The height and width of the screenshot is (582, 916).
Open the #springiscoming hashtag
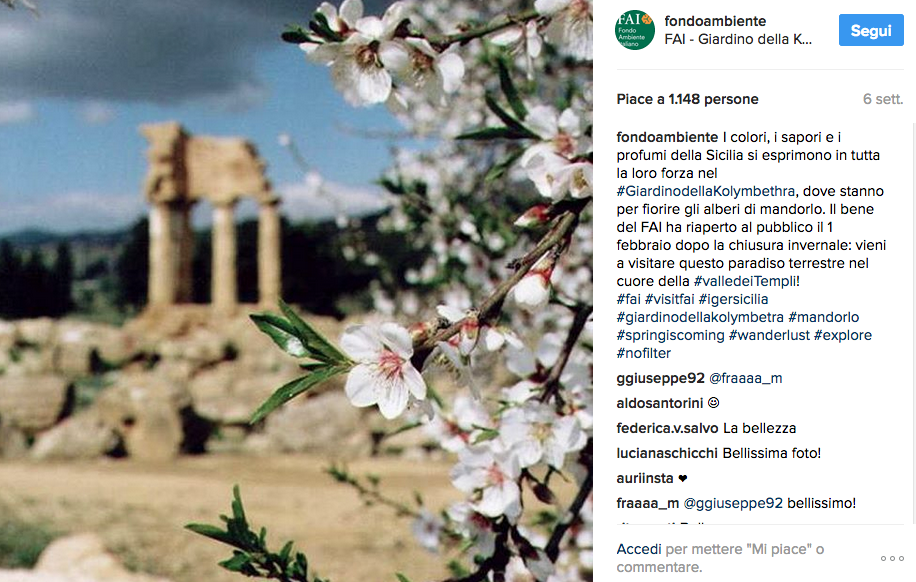point(670,335)
